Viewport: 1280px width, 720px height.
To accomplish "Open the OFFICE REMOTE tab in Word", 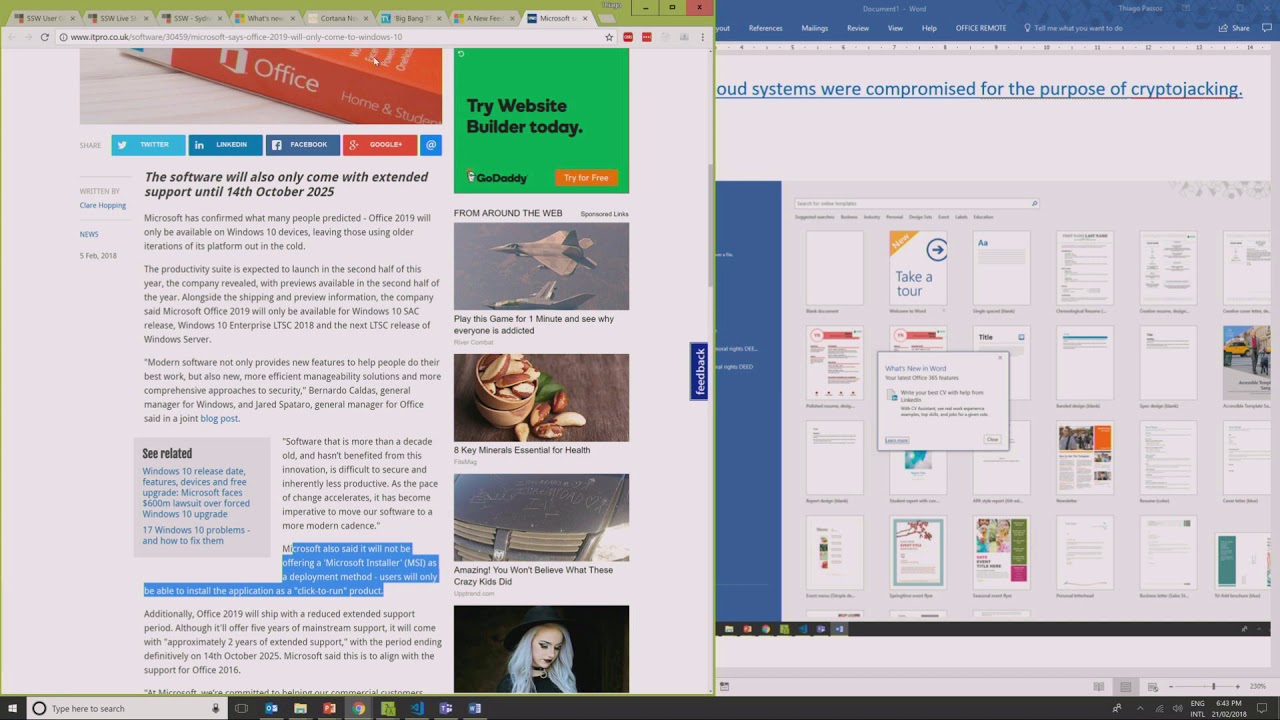I will (x=981, y=28).
